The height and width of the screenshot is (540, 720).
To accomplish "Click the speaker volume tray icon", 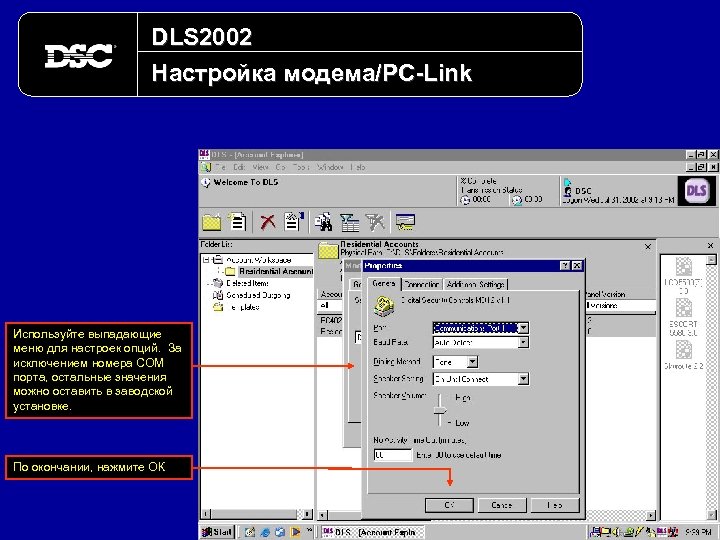I will (617, 532).
